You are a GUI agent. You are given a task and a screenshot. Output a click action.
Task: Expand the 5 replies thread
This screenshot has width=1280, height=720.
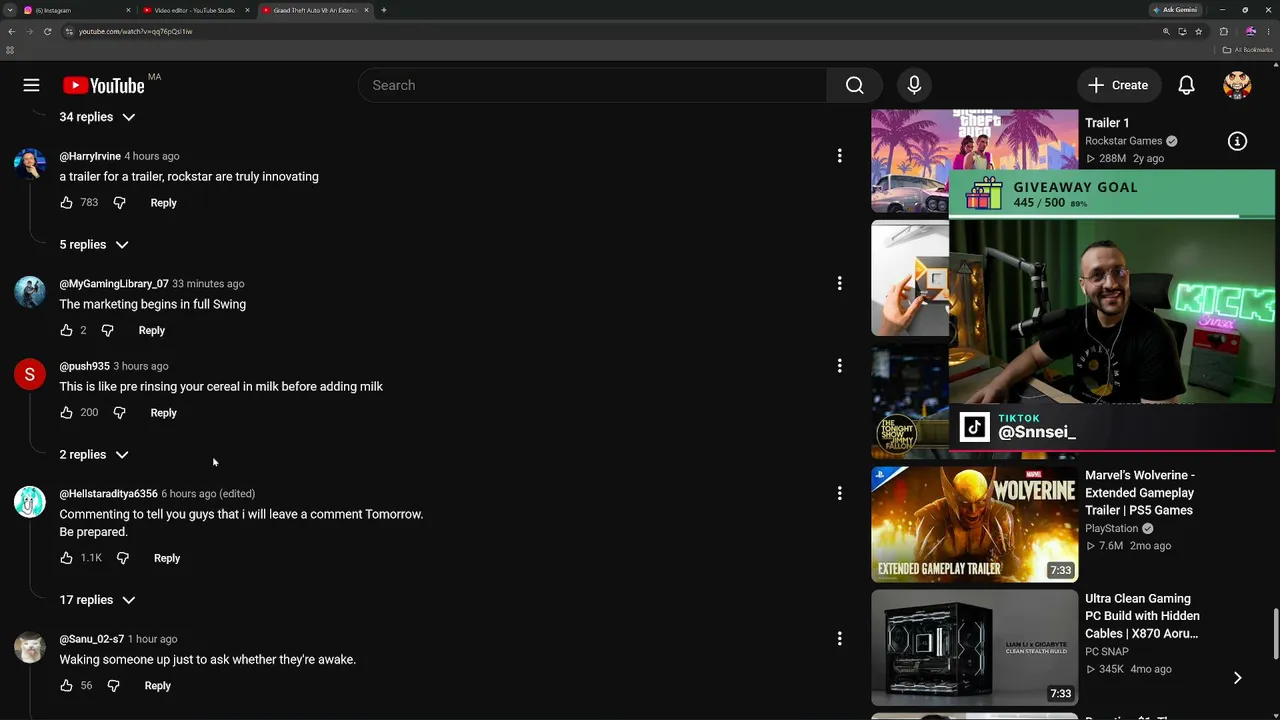(94, 245)
